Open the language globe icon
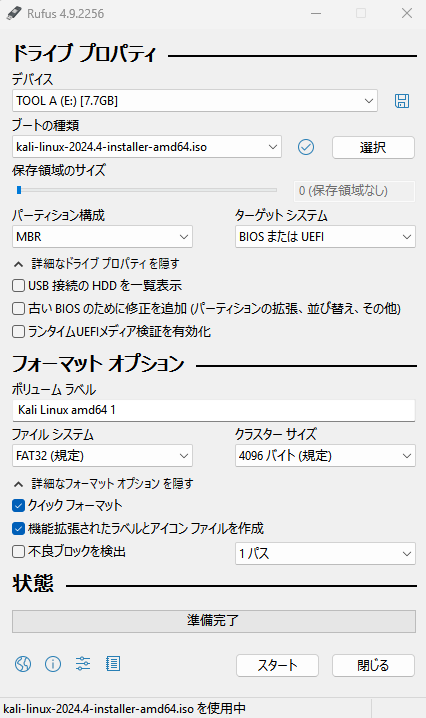The image size is (426, 718). 23,664
